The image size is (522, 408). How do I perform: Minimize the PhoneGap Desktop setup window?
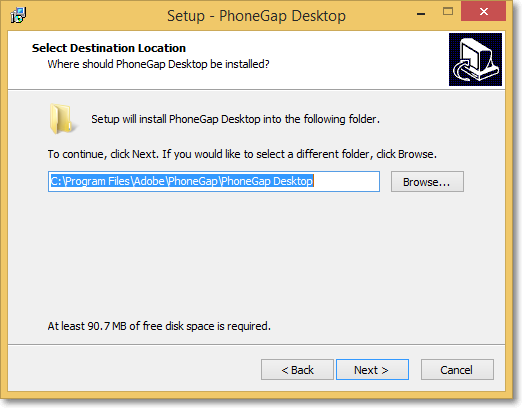coord(421,13)
